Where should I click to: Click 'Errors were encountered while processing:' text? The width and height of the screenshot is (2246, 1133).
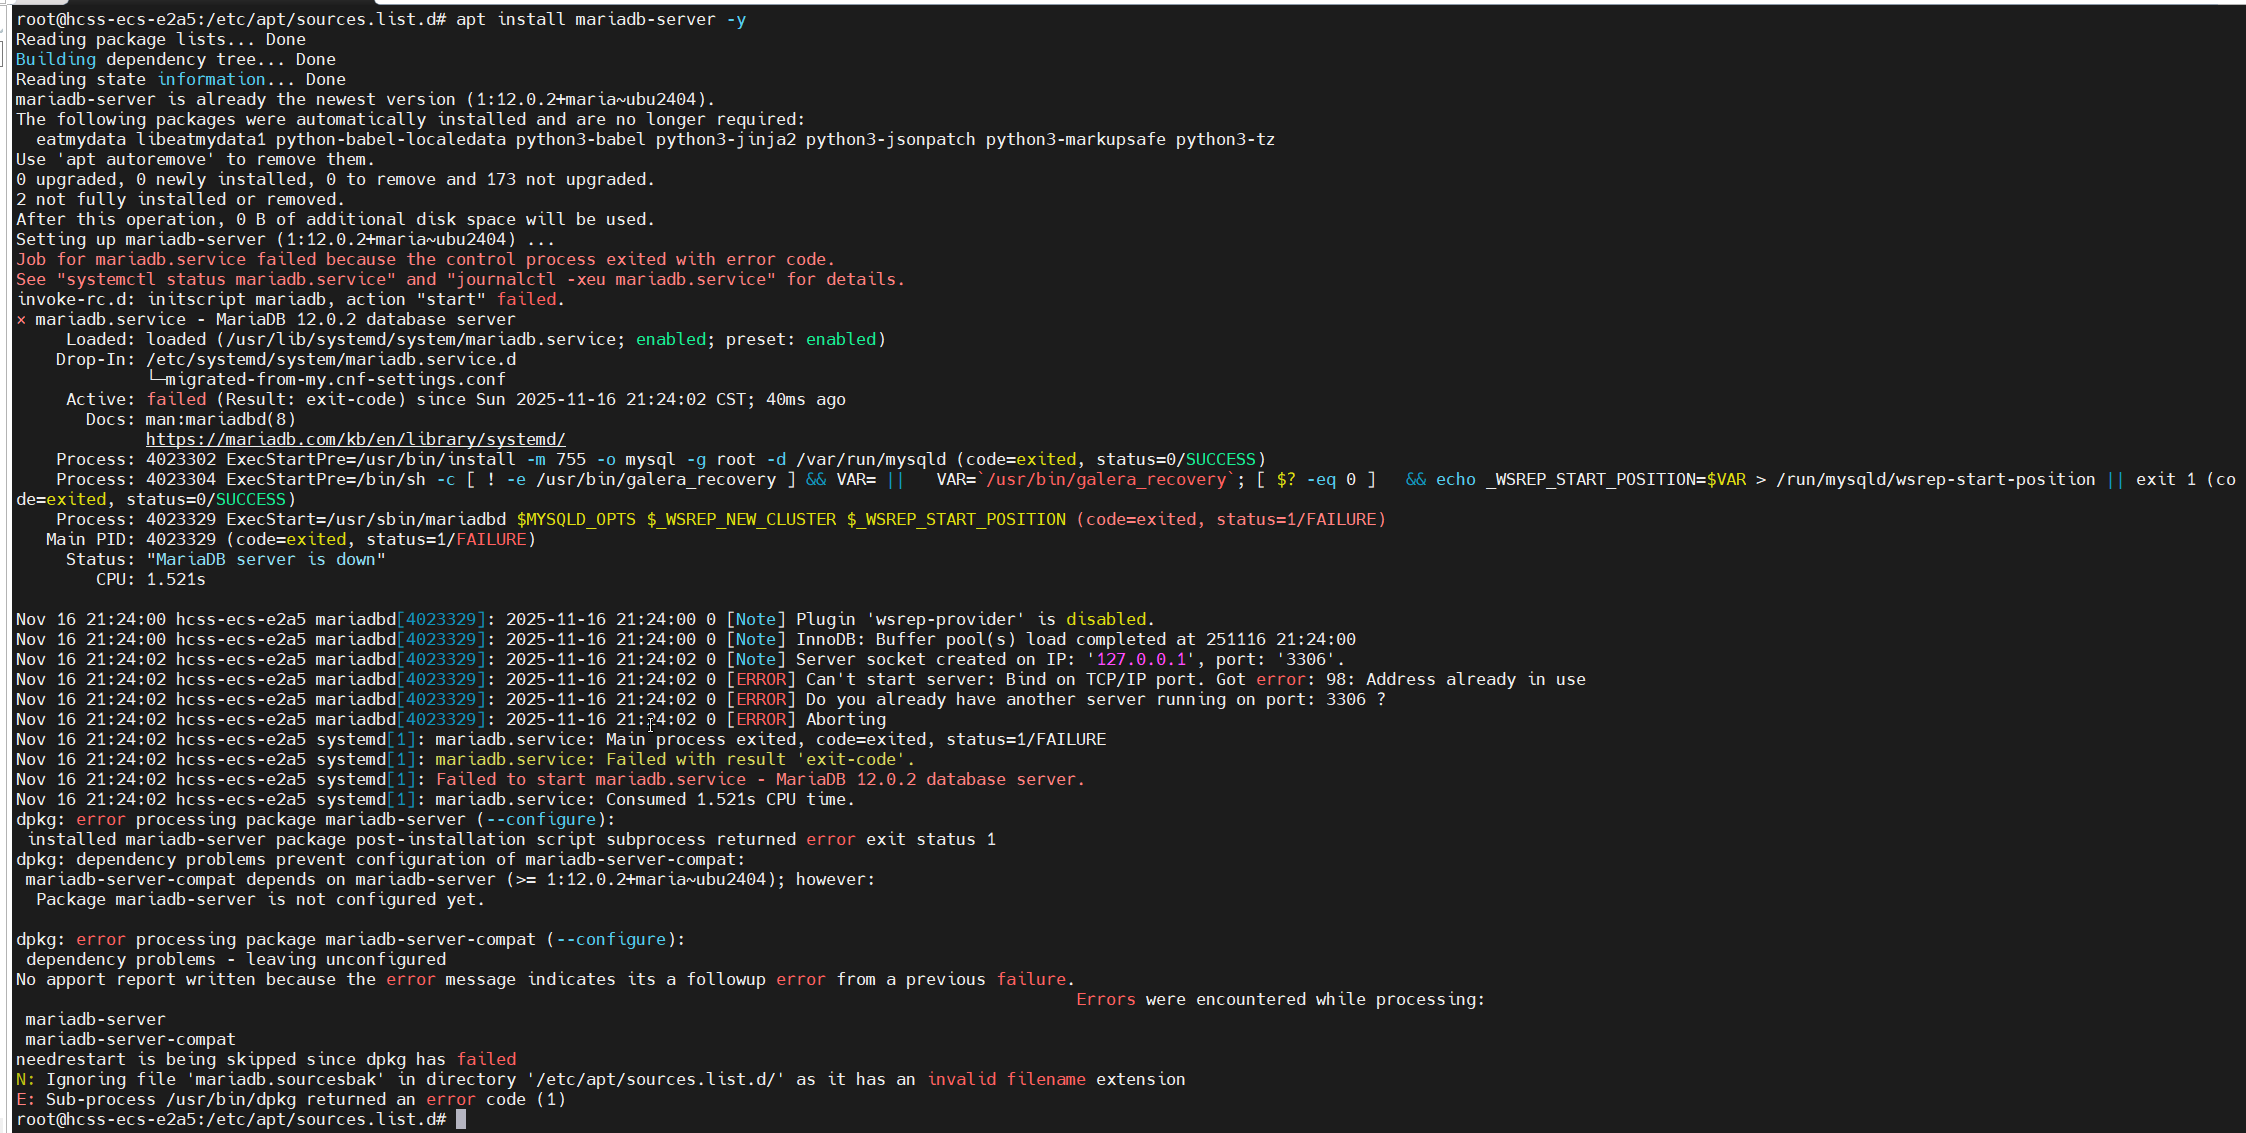(x=1280, y=999)
